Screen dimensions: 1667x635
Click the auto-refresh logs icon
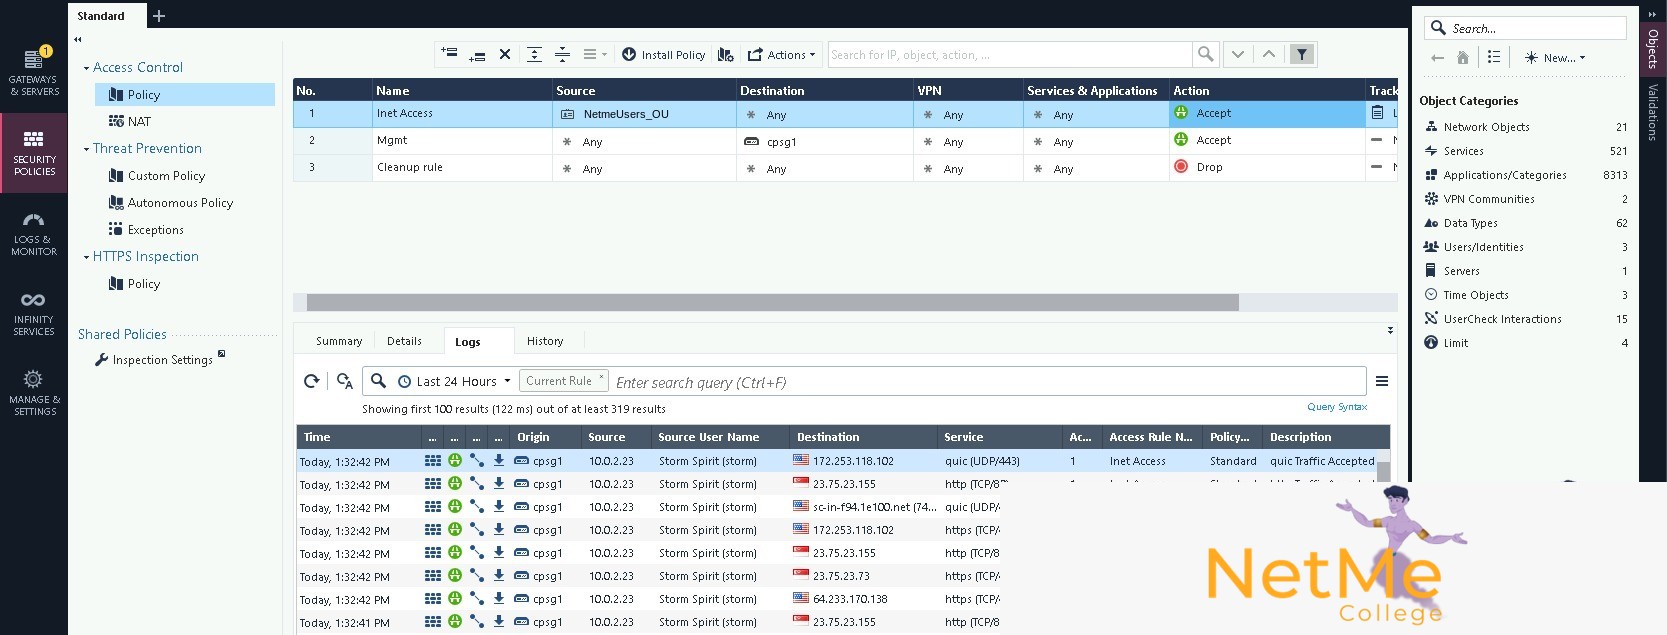coord(345,381)
